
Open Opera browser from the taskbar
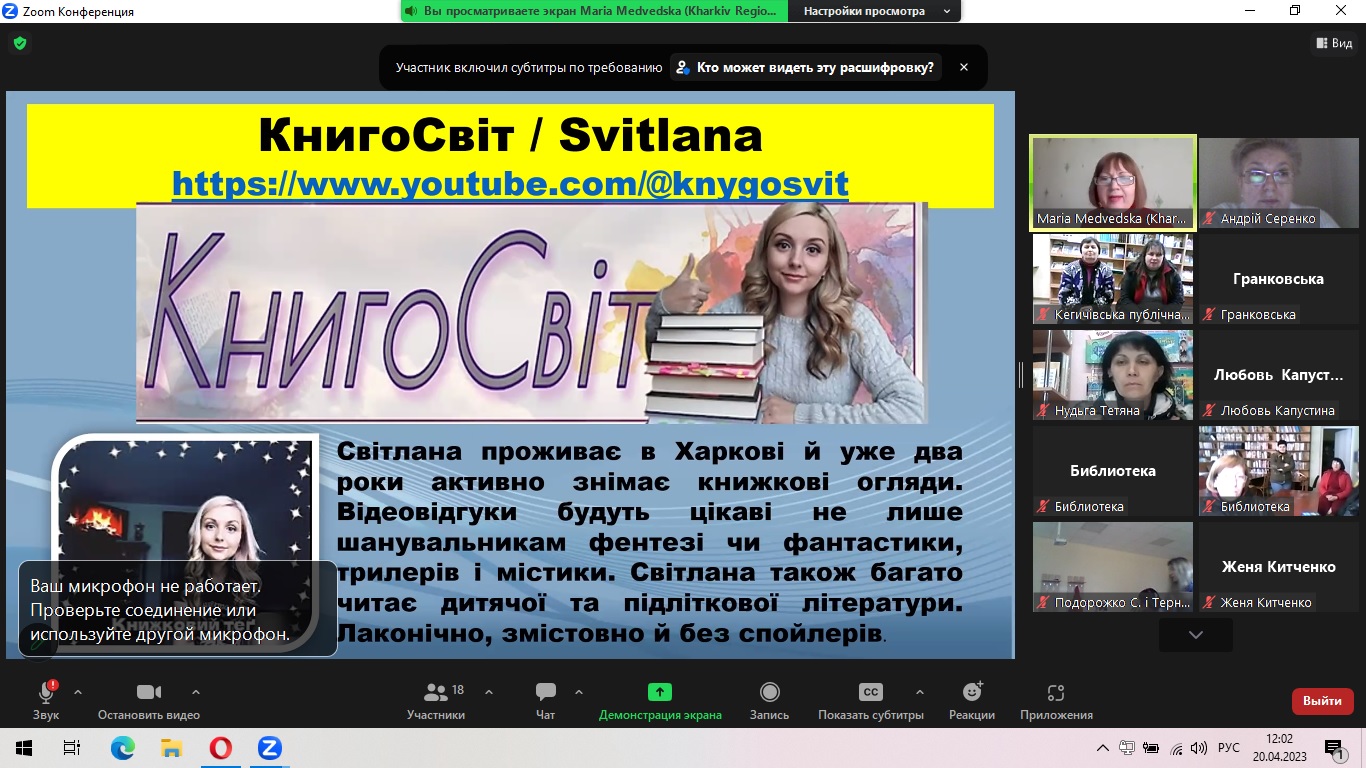coord(220,748)
